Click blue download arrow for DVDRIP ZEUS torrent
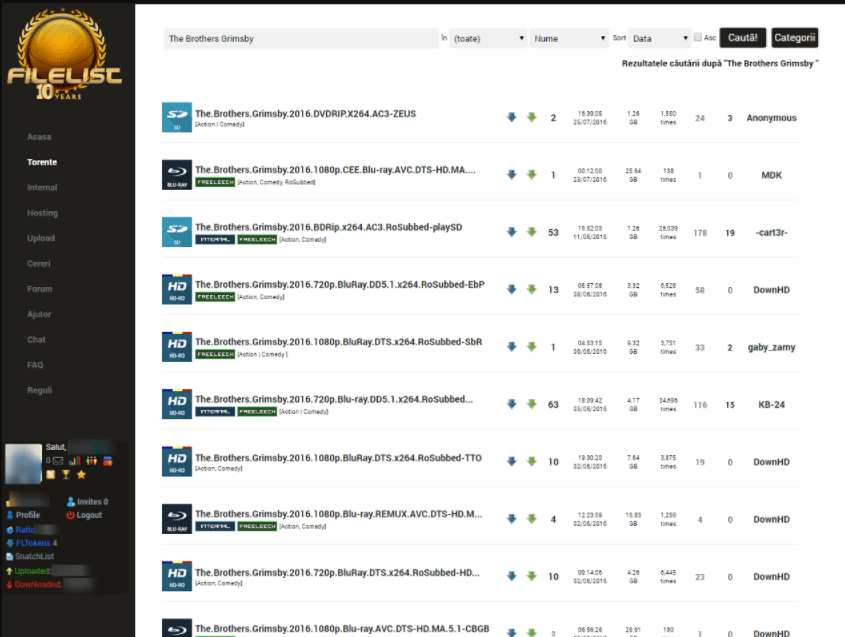 (511, 117)
